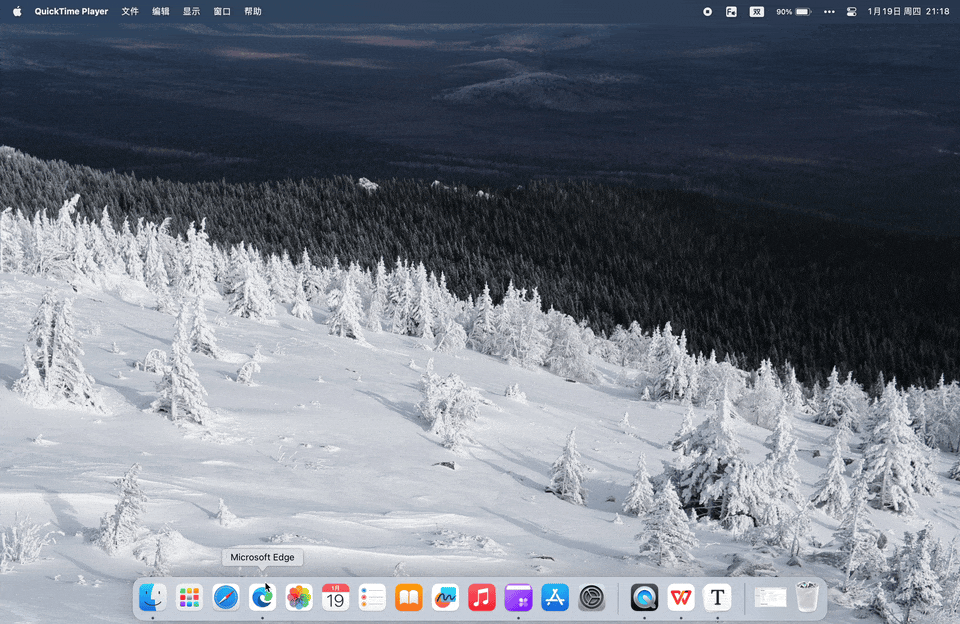960x624 pixels.
Task: Open Calendar showing the 19th
Action: (x=334, y=597)
